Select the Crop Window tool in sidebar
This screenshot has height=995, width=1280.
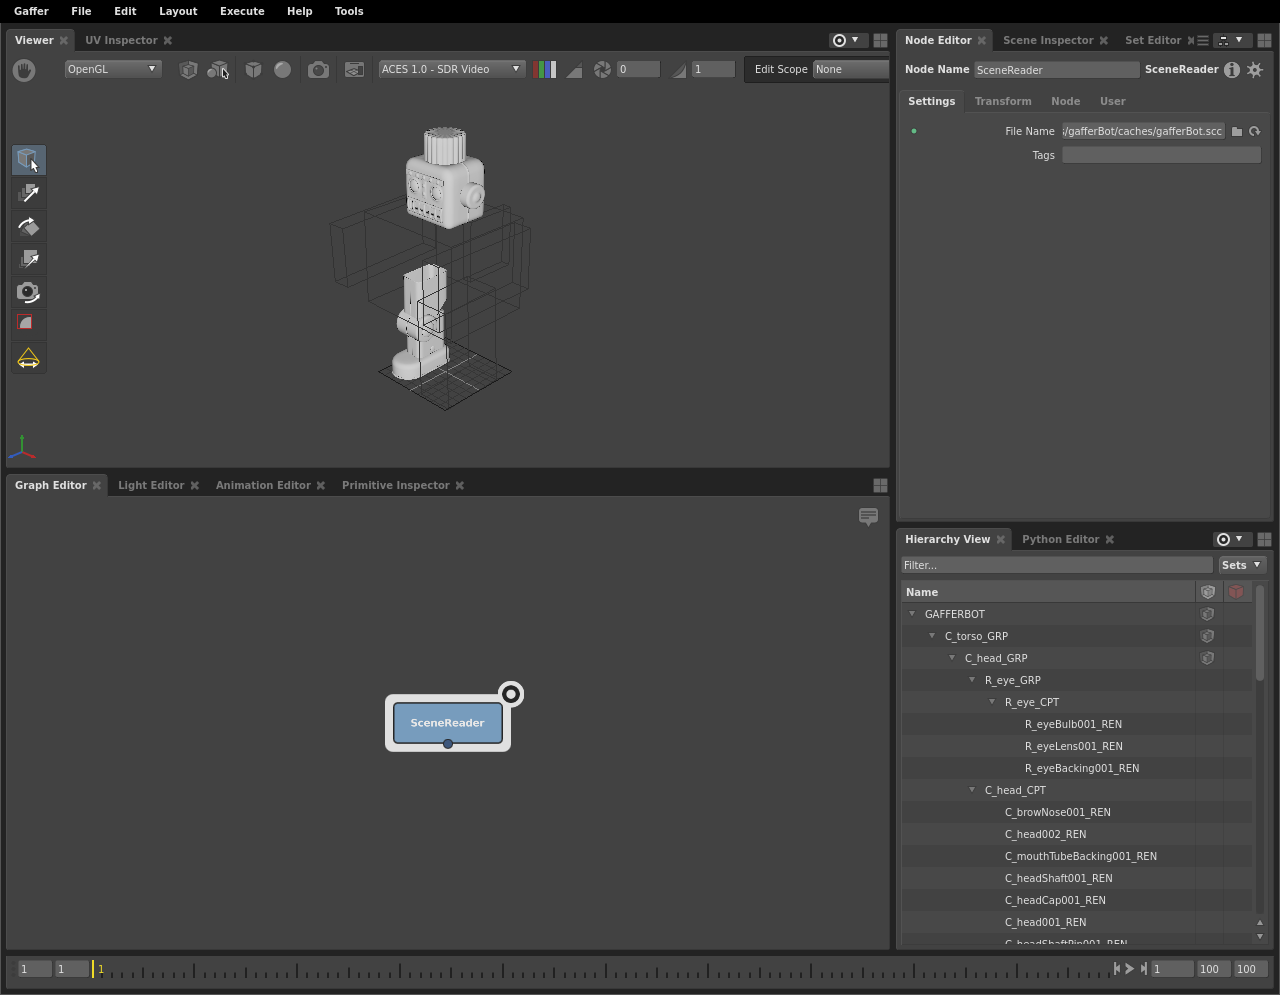(29, 324)
